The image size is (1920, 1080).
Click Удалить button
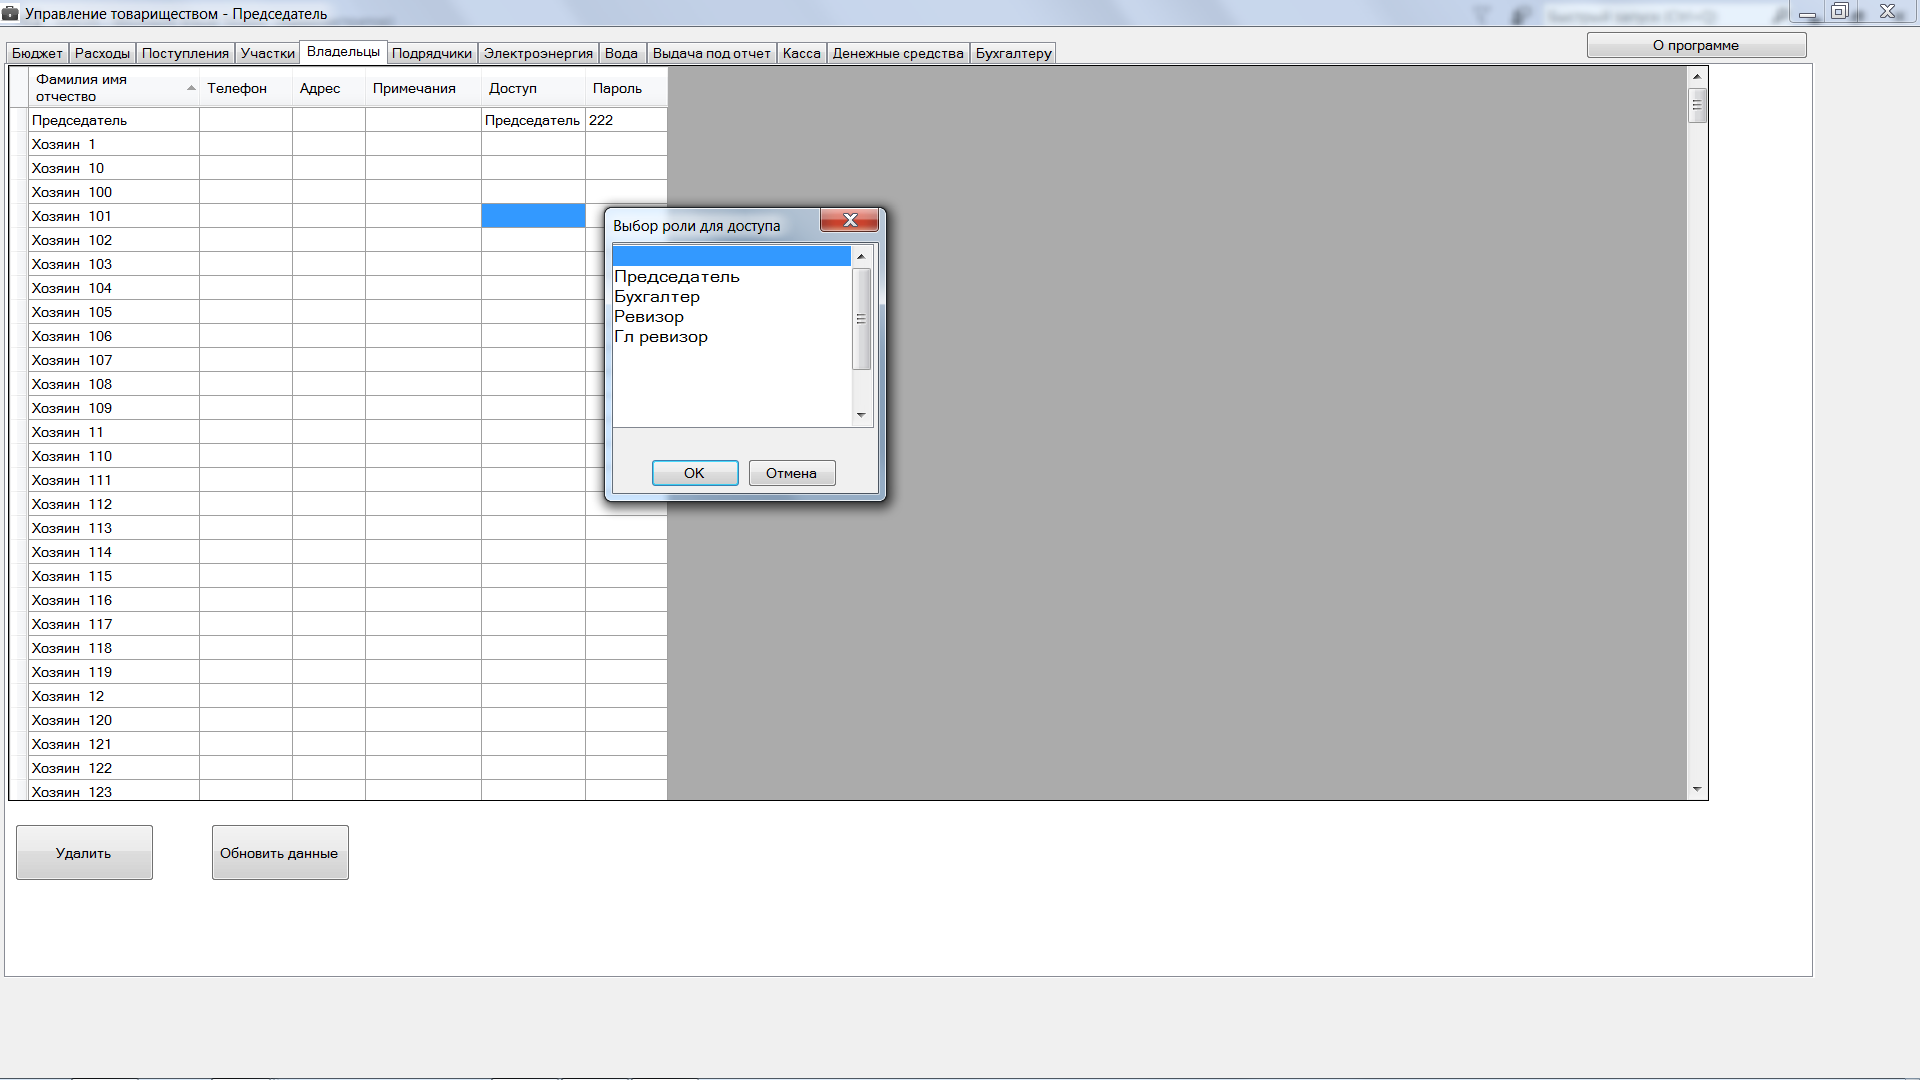point(84,853)
